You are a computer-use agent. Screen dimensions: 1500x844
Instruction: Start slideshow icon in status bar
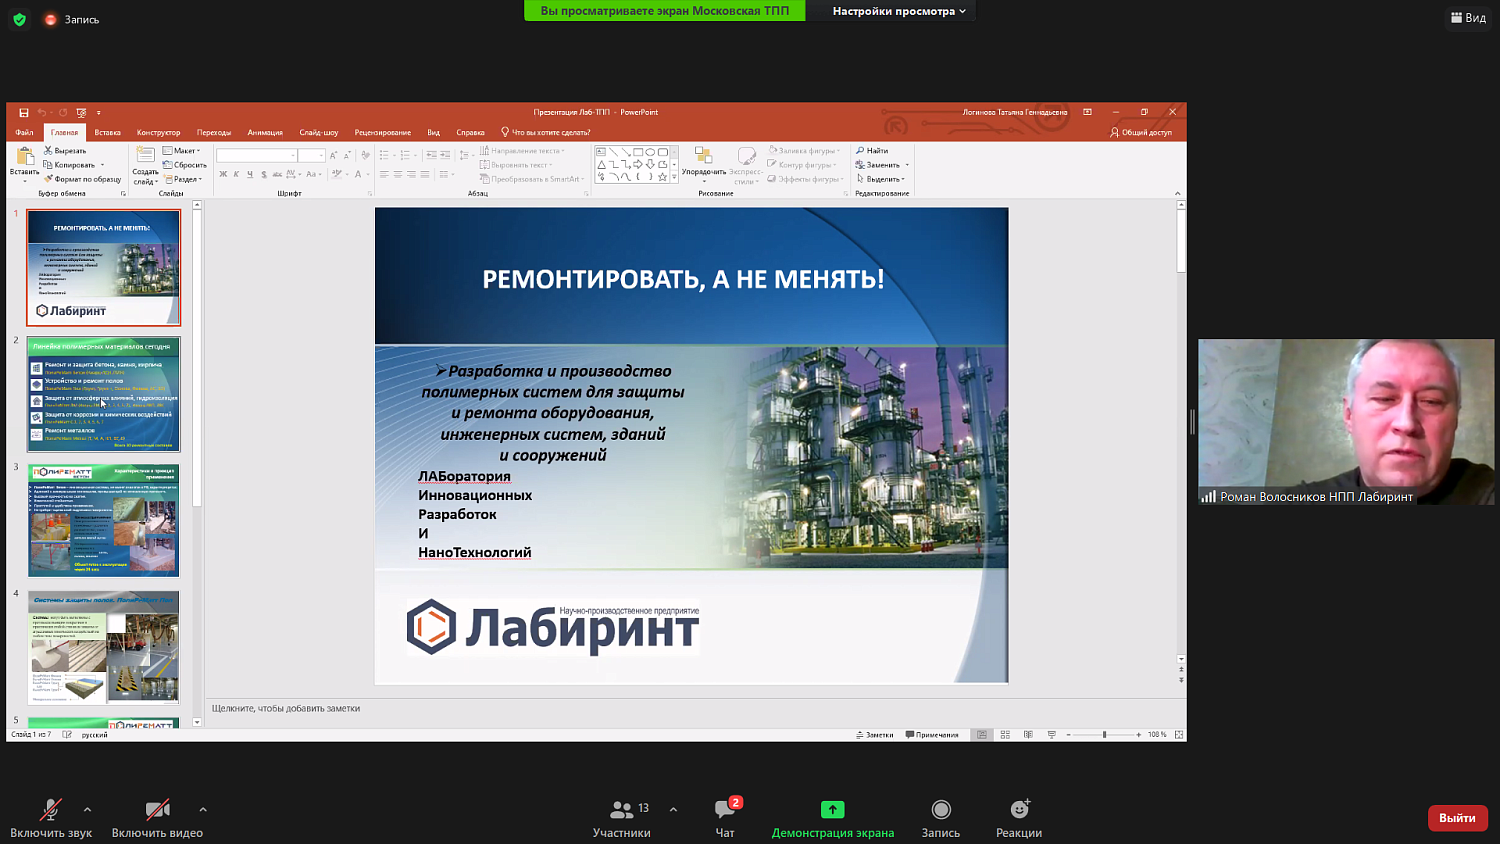pos(1051,735)
